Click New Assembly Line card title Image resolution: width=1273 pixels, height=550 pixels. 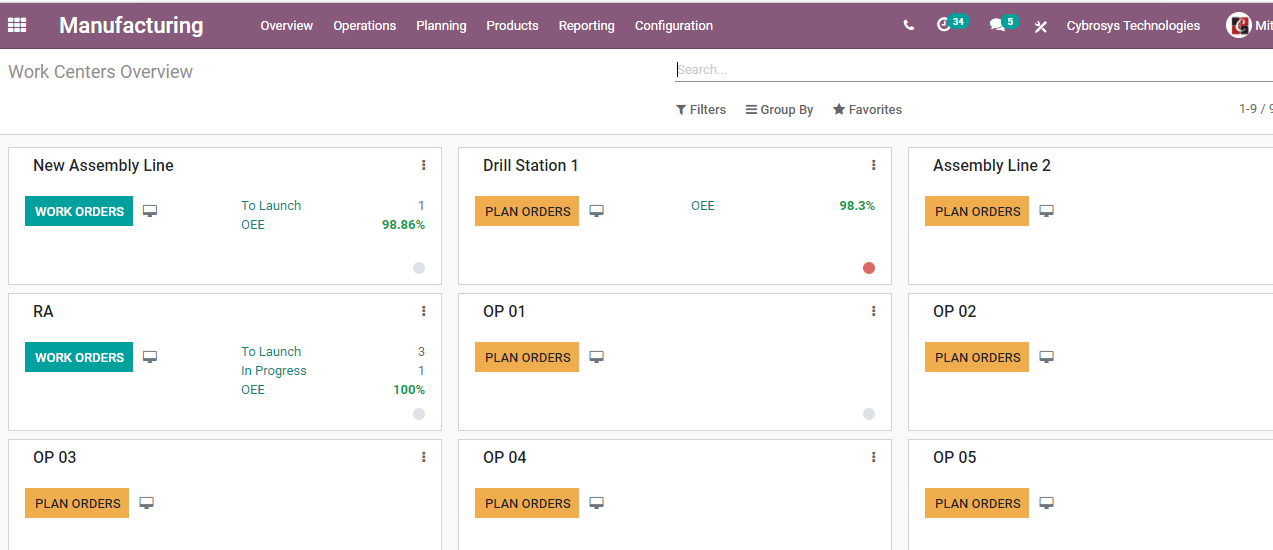[103, 166]
